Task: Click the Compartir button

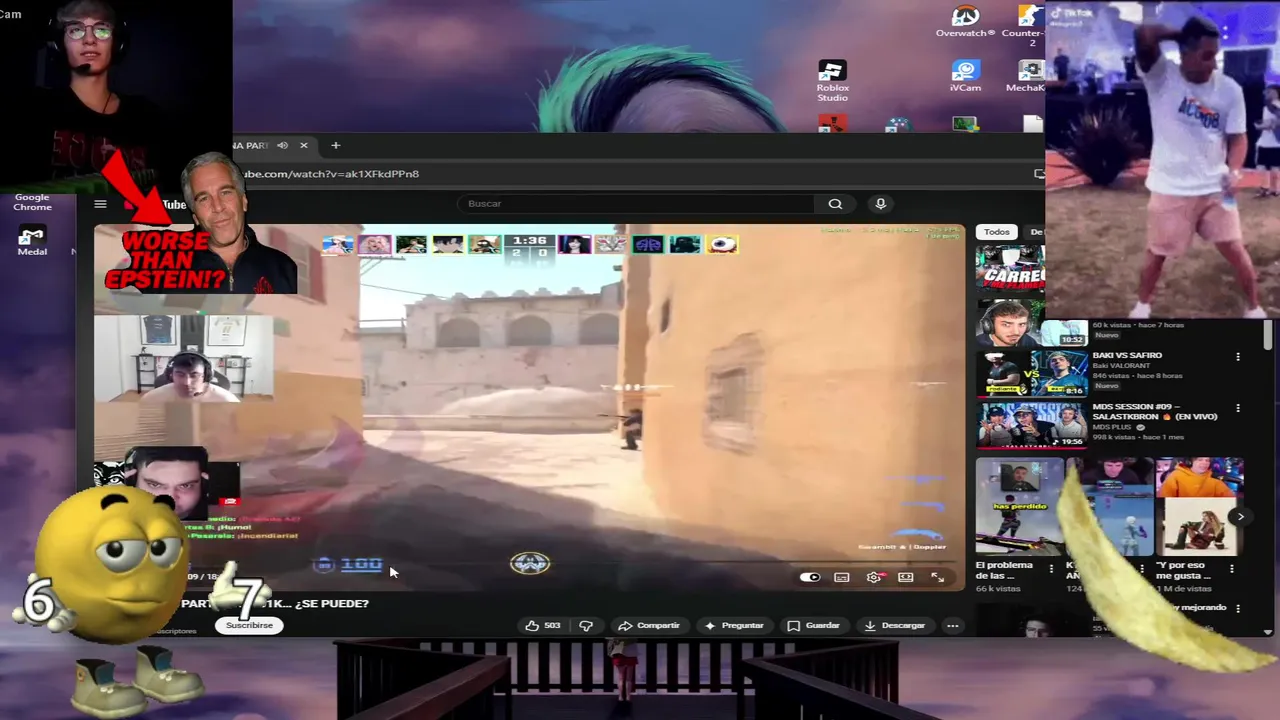Action: click(648, 625)
